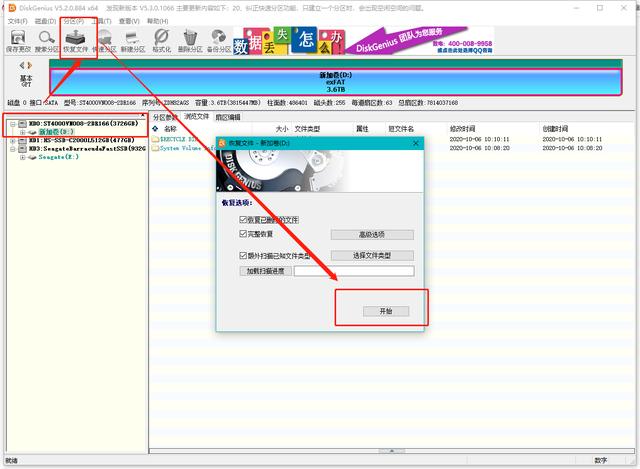Screen dimensions: 640x469
Task: Open the 搜索分区 search partition tool
Action: click(47, 38)
